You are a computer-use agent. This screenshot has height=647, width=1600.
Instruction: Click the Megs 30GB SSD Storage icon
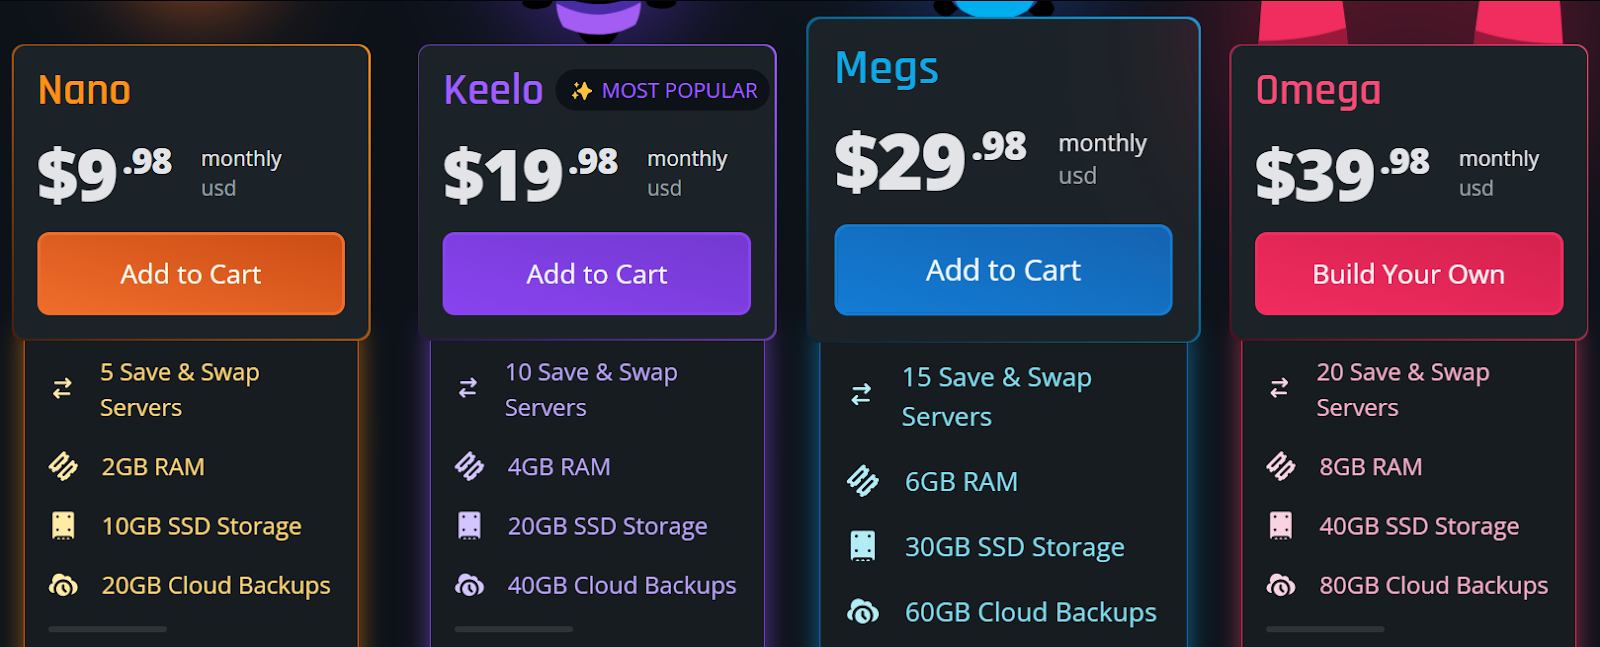862,547
